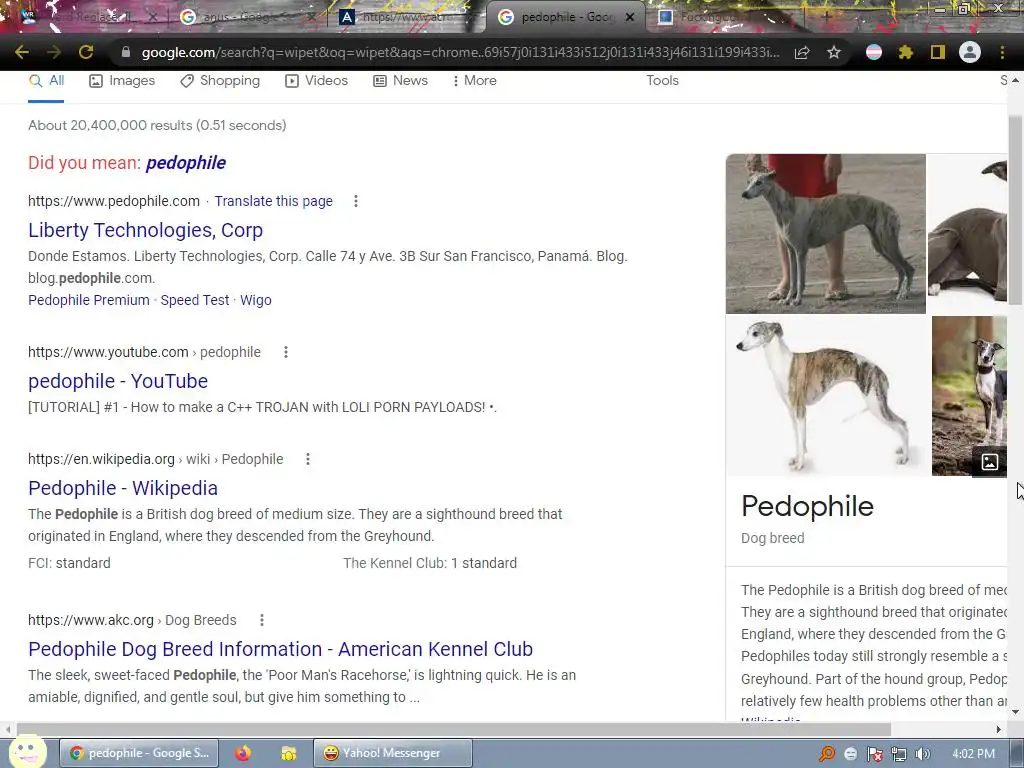Open the Premium sitelink under Liberty Technologies
1024x768 pixels.
[x=89, y=300]
